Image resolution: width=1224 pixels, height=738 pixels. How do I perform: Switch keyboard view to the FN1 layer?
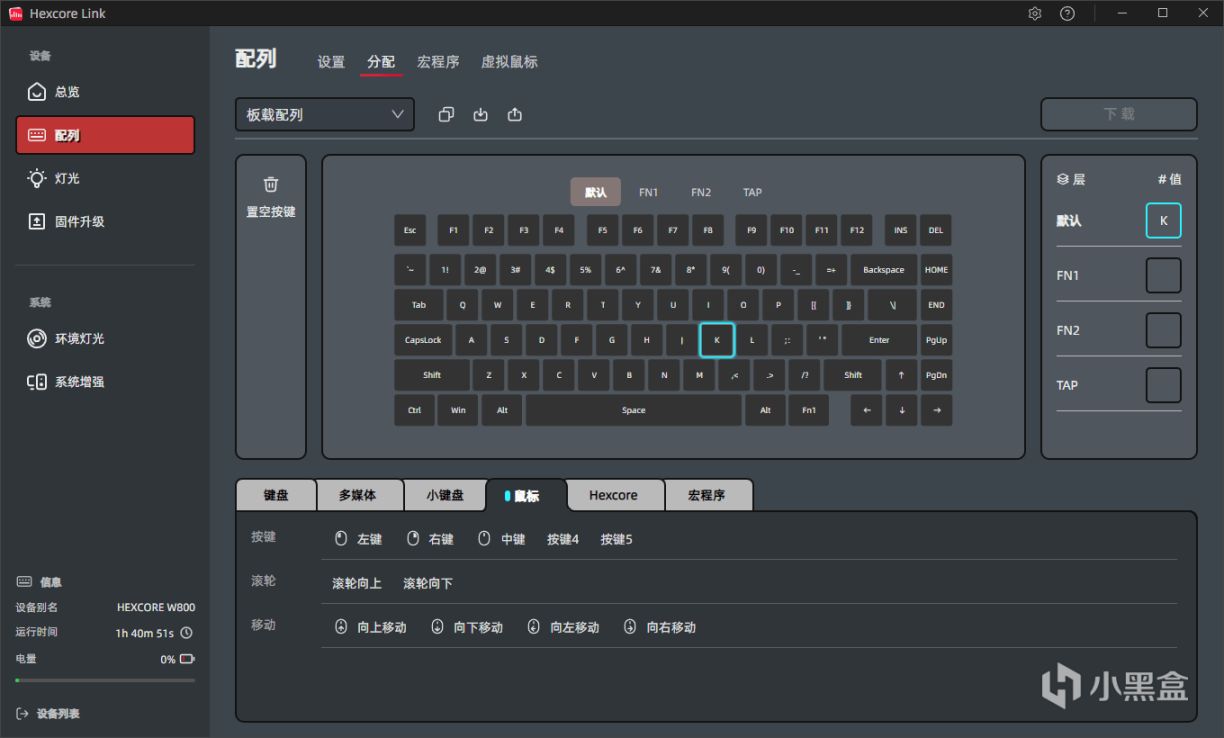tap(648, 192)
